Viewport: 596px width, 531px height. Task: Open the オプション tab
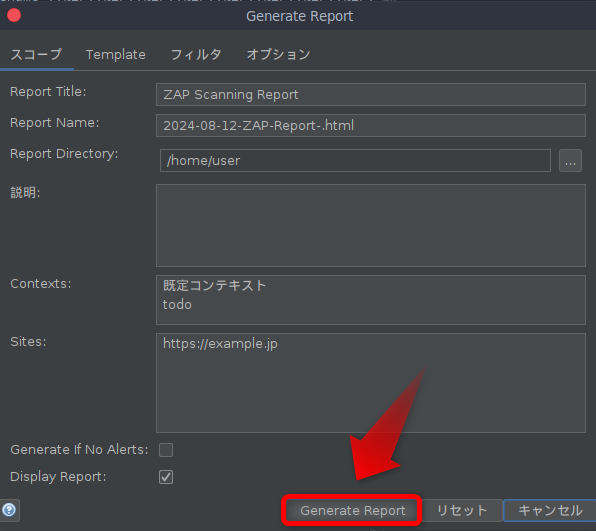point(278,54)
